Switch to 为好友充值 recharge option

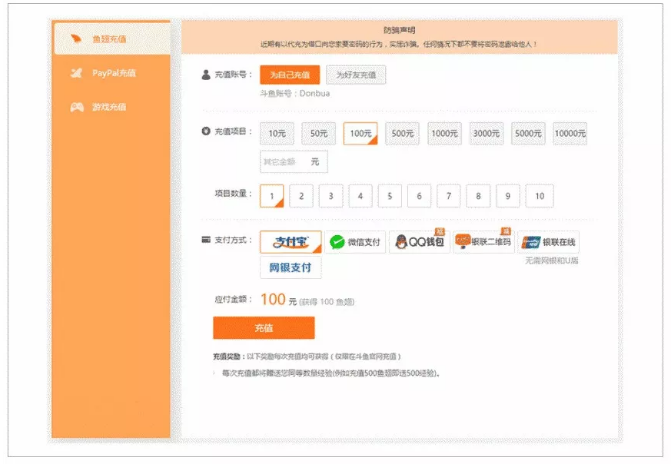tap(355, 75)
